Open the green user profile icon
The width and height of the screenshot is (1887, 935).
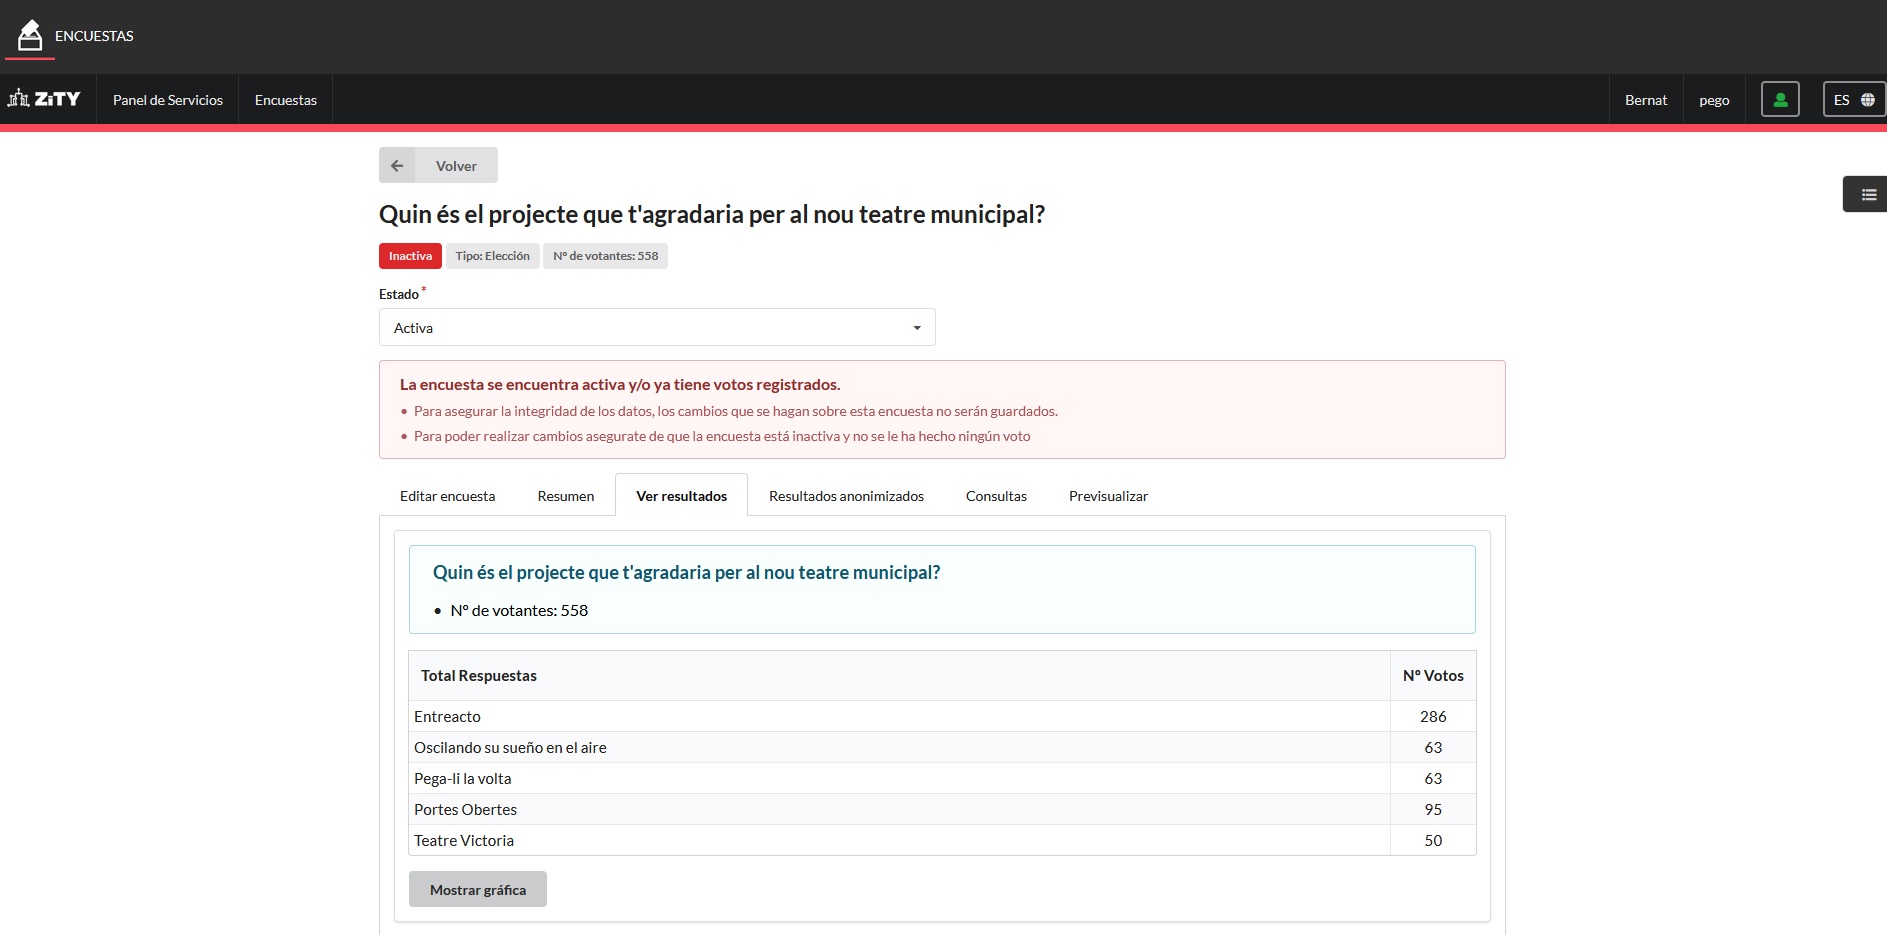[1779, 100]
